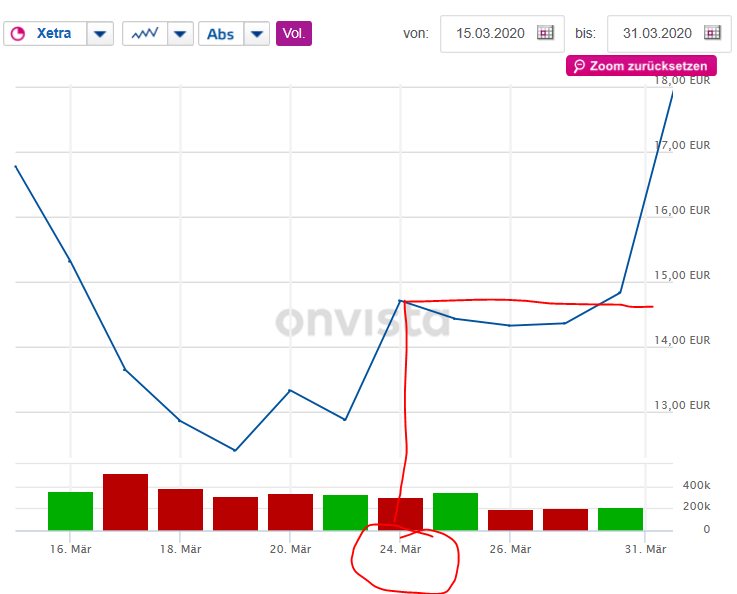Image resolution: width=737 pixels, height=594 pixels.
Task: Click the 18. Mär axis label
Action: (x=180, y=549)
